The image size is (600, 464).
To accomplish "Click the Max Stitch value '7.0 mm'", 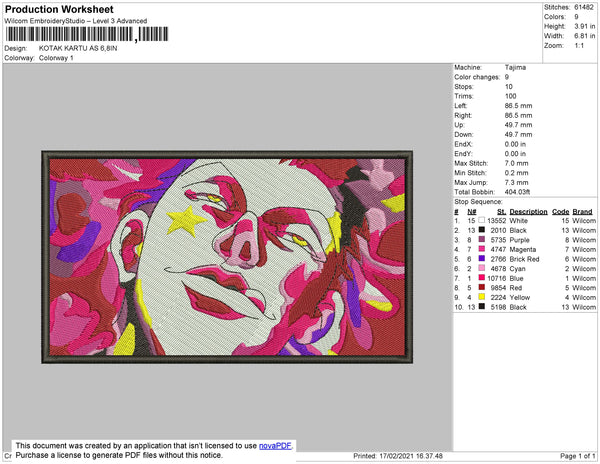I will (516, 163).
